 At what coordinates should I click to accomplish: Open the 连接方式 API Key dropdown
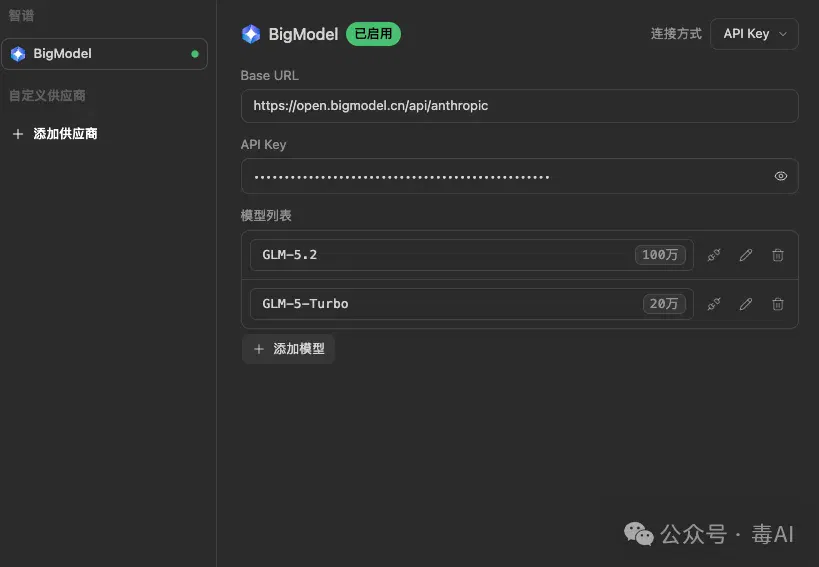point(754,34)
